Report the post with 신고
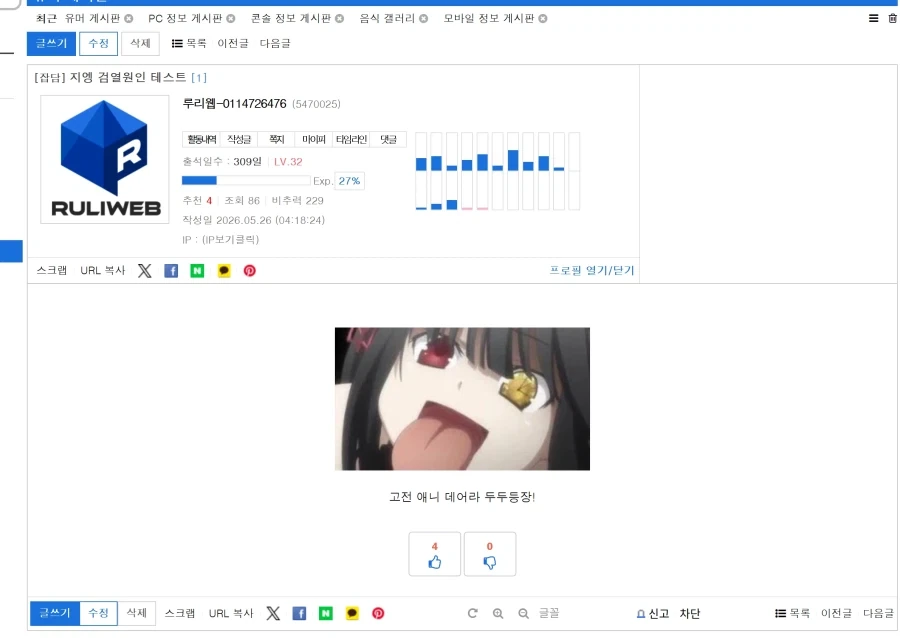The width and height of the screenshot is (900, 638). [x=653, y=614]
